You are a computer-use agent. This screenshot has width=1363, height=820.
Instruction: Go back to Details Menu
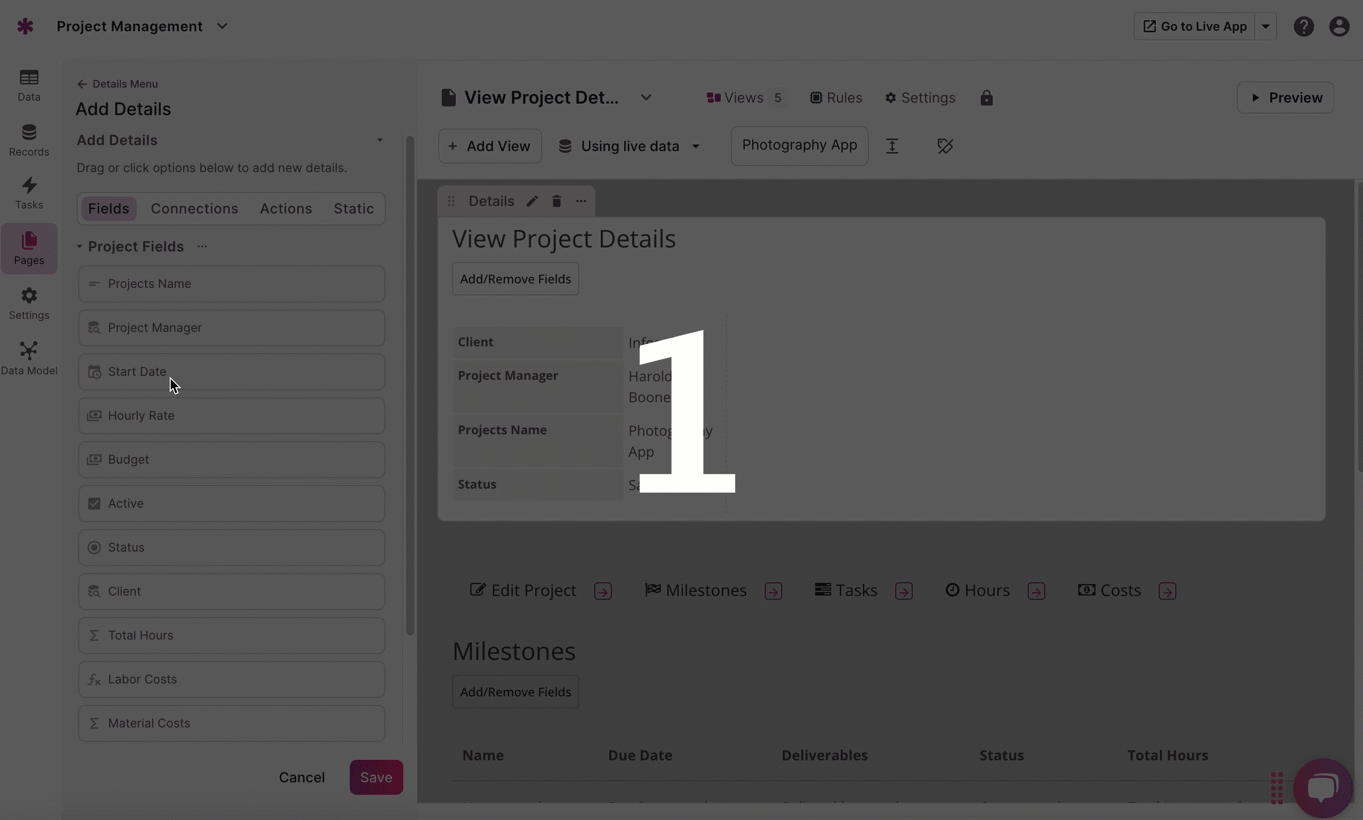tap(117, 84)
